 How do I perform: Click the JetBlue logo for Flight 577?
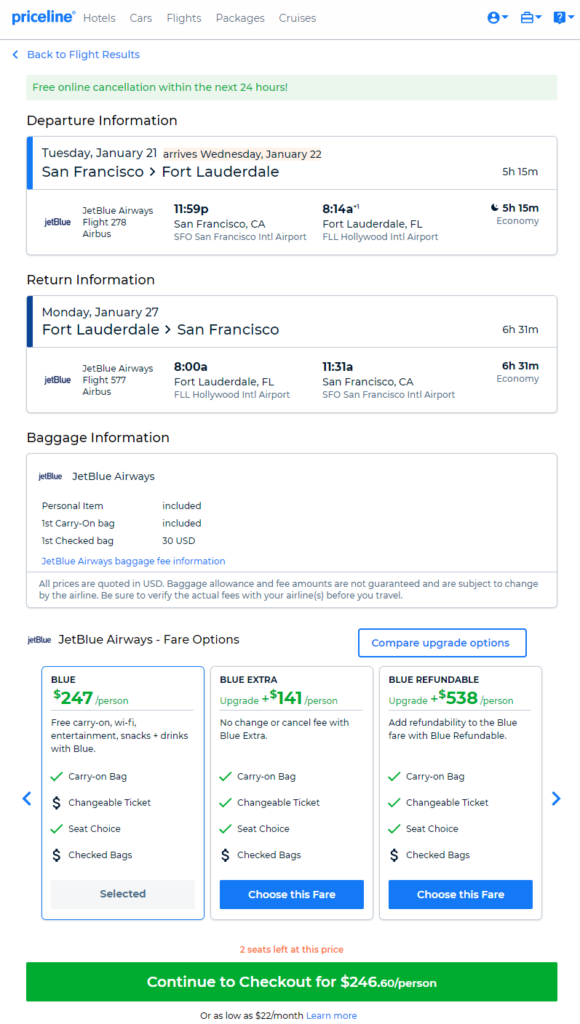point(57,380)
